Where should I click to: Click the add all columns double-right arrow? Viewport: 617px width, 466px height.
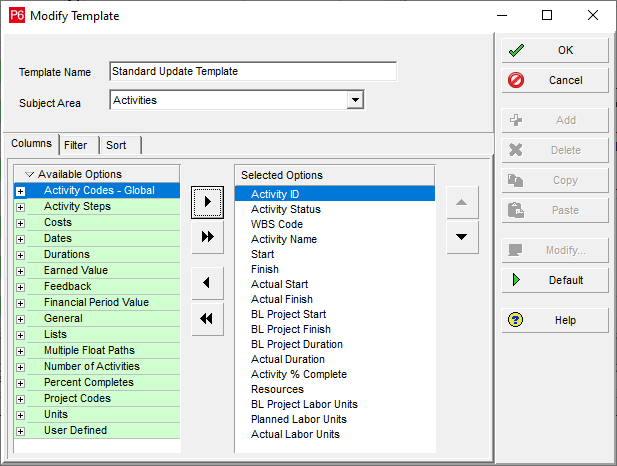tap(207, 237)
